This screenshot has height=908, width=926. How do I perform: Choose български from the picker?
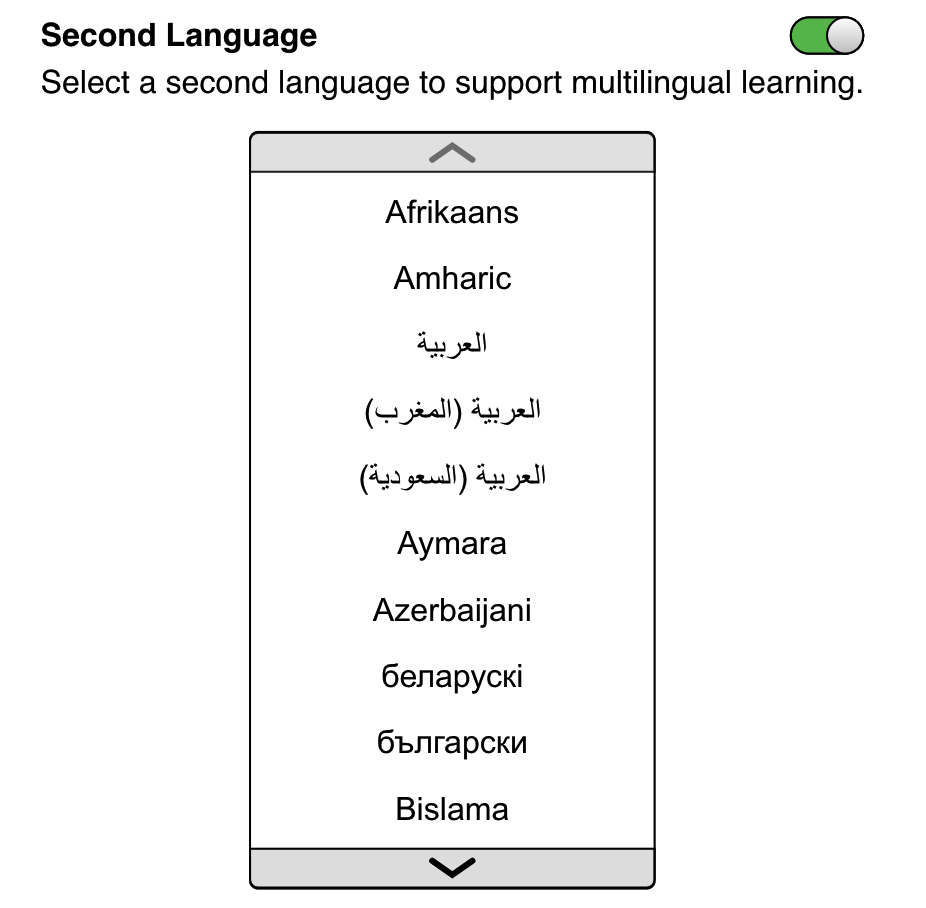tap(452, 741)
